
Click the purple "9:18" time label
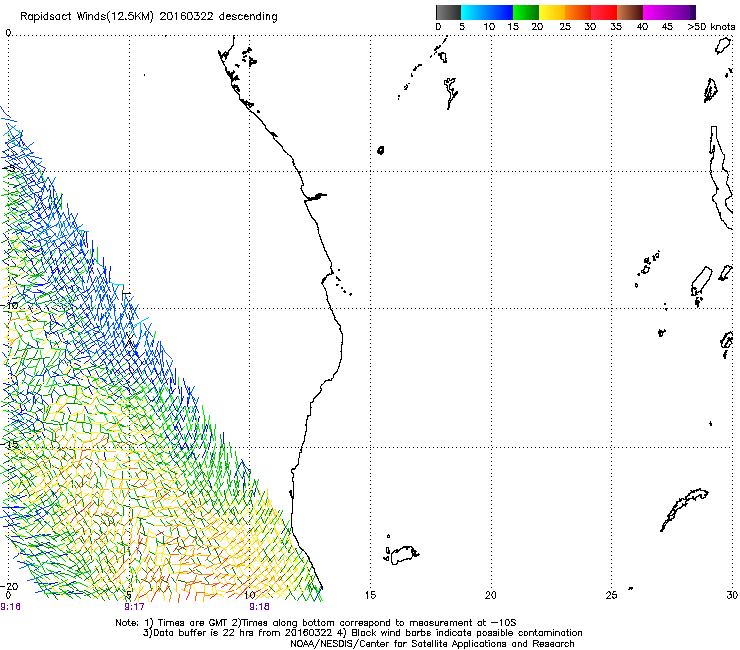260,607
